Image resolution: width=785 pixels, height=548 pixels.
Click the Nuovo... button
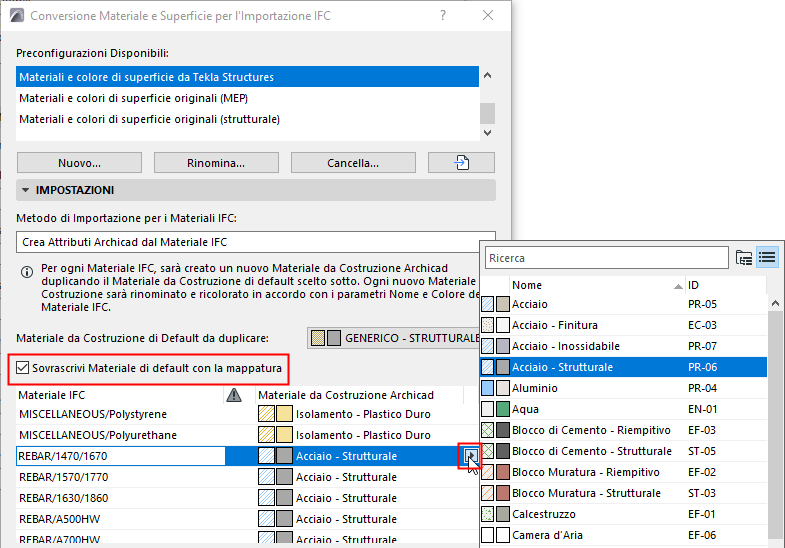79,163
